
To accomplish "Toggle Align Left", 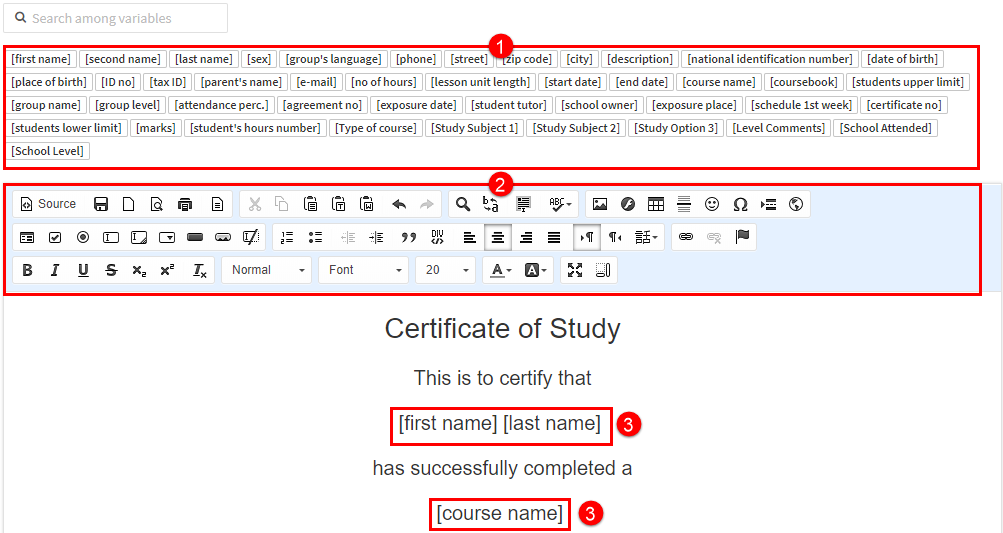I will click(x=470, y=237).
